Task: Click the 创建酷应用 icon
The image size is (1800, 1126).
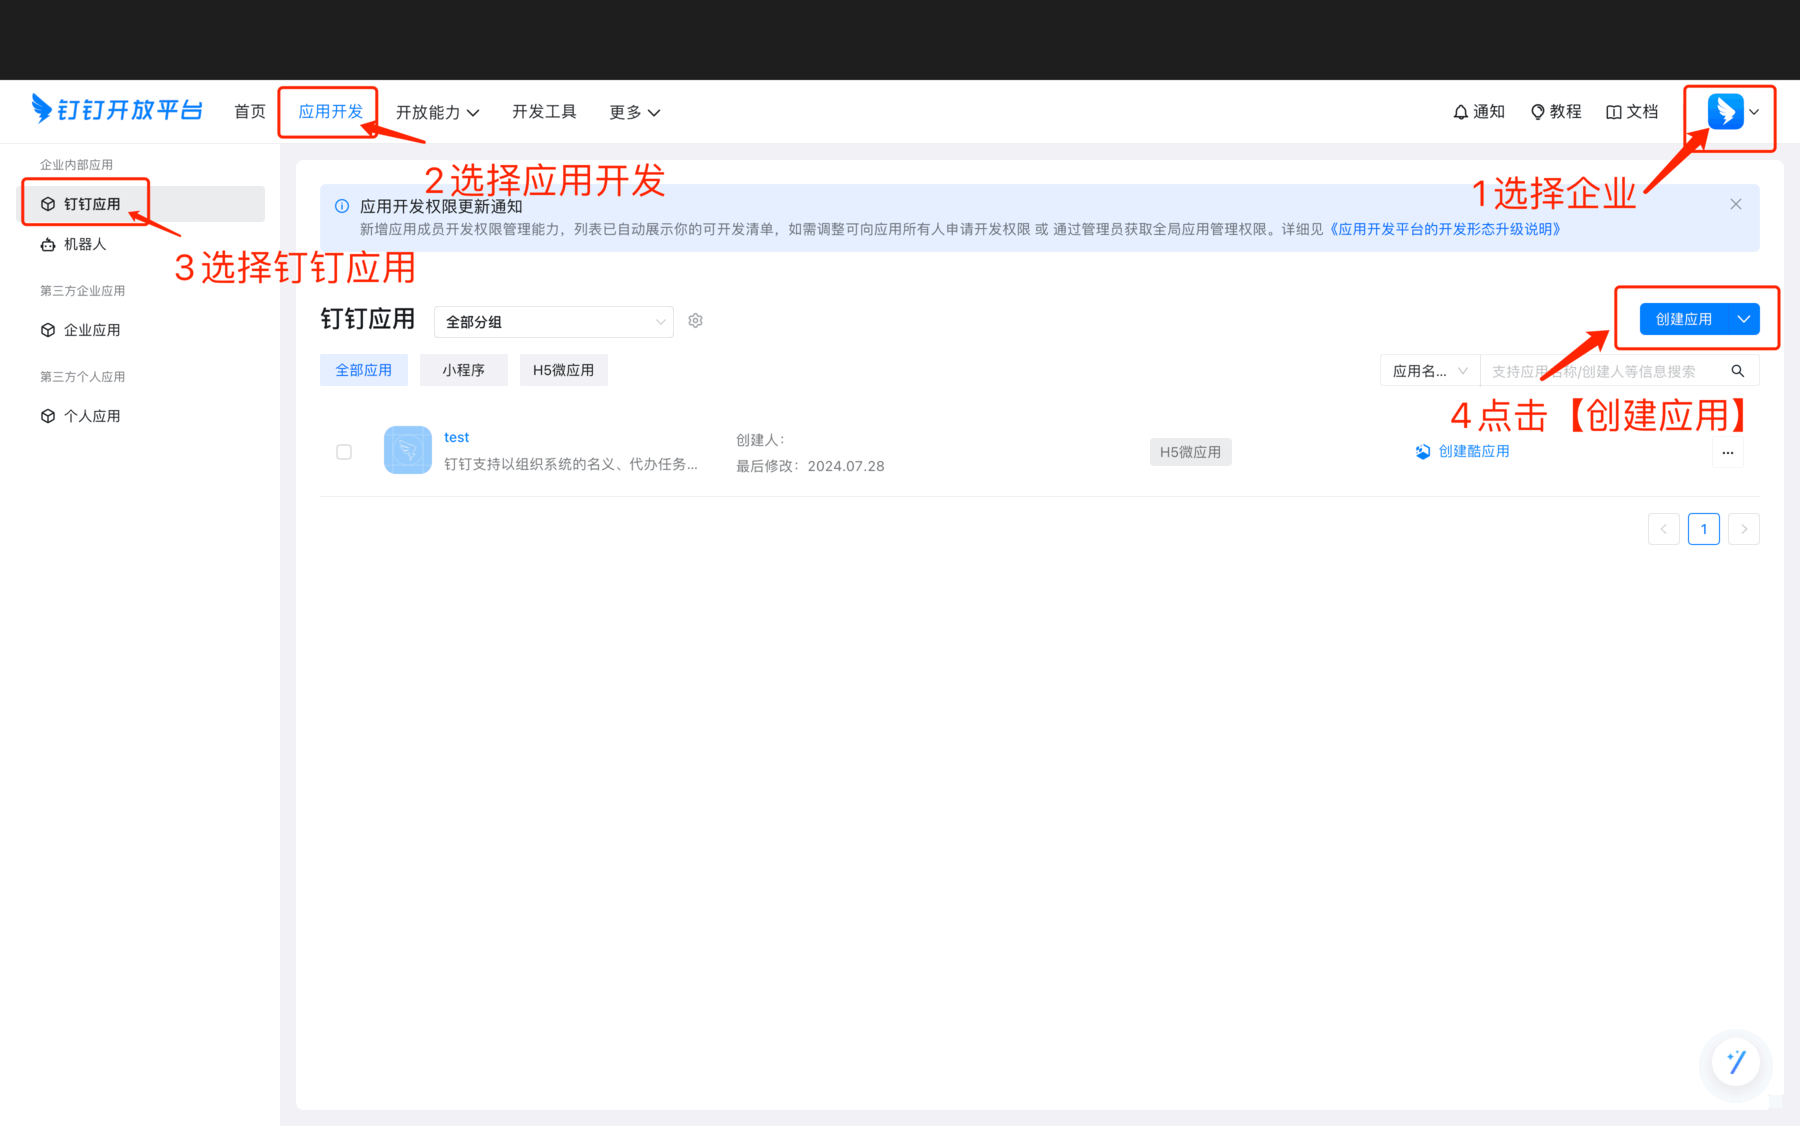Action: pyautogui.click(x=1422, y=452)
